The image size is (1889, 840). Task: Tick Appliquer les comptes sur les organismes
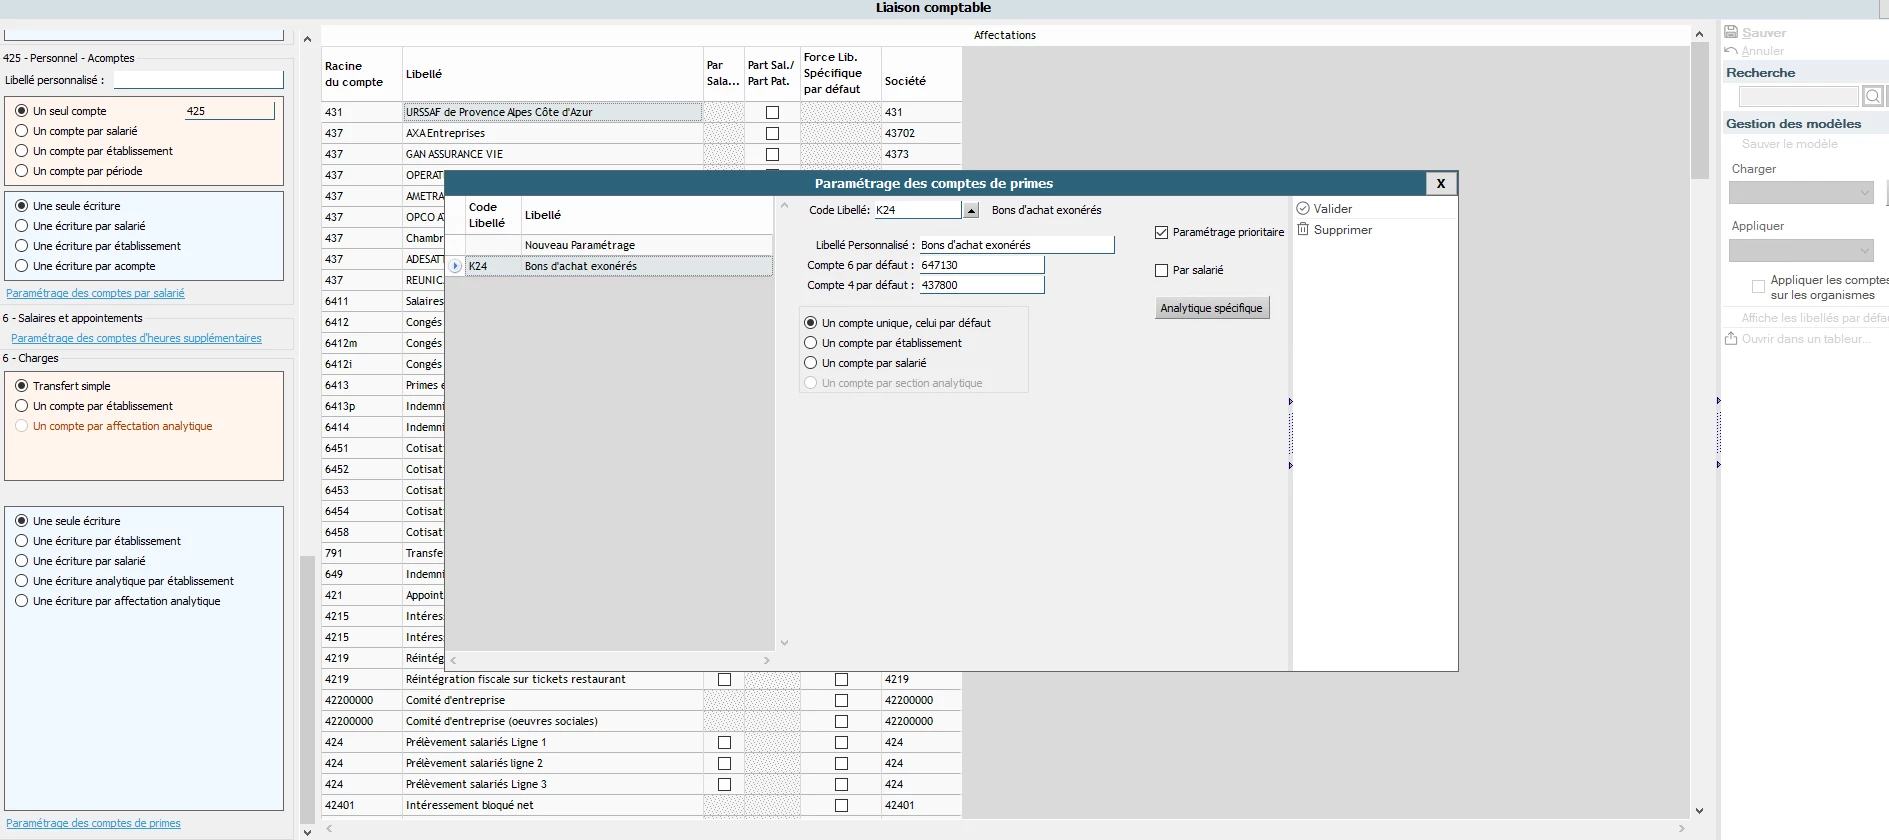coord(1758,287)
